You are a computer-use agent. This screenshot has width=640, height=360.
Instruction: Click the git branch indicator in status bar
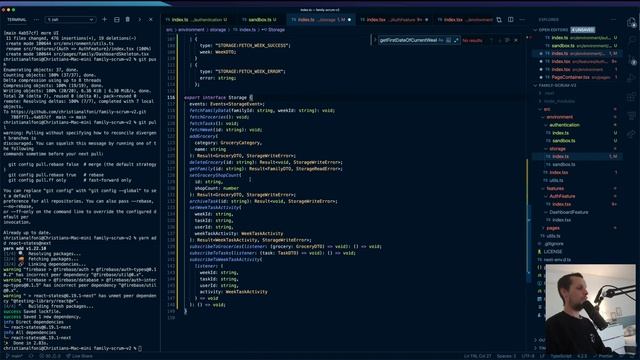pyautogui.click(x=14, y=356)
